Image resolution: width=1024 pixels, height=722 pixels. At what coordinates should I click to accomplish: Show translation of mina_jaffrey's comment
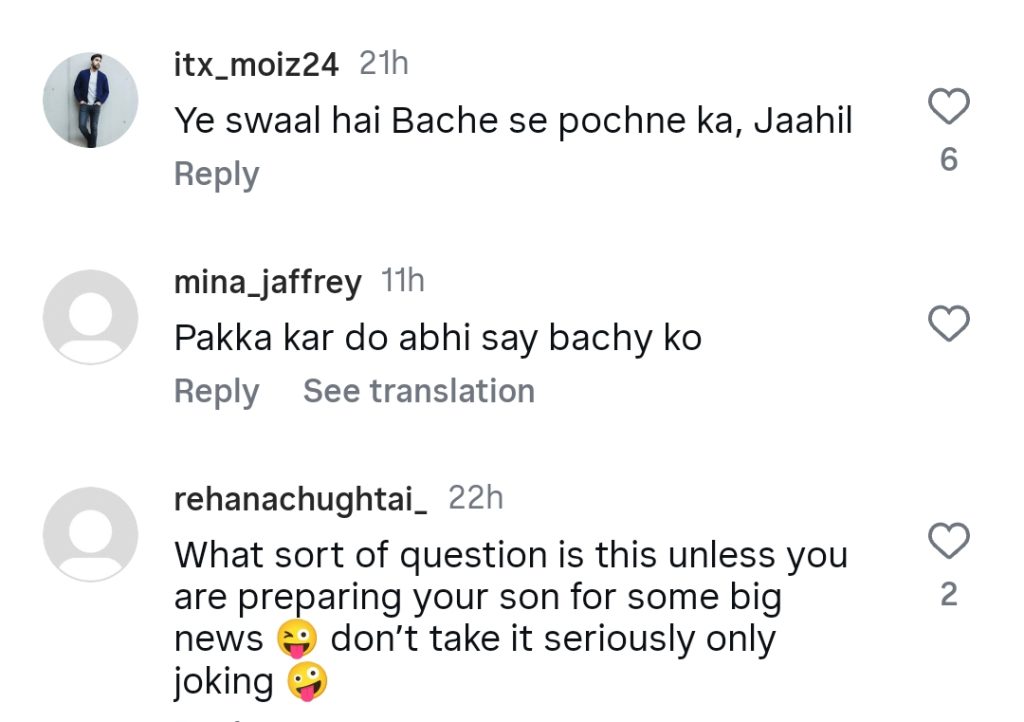pos(418,391)
